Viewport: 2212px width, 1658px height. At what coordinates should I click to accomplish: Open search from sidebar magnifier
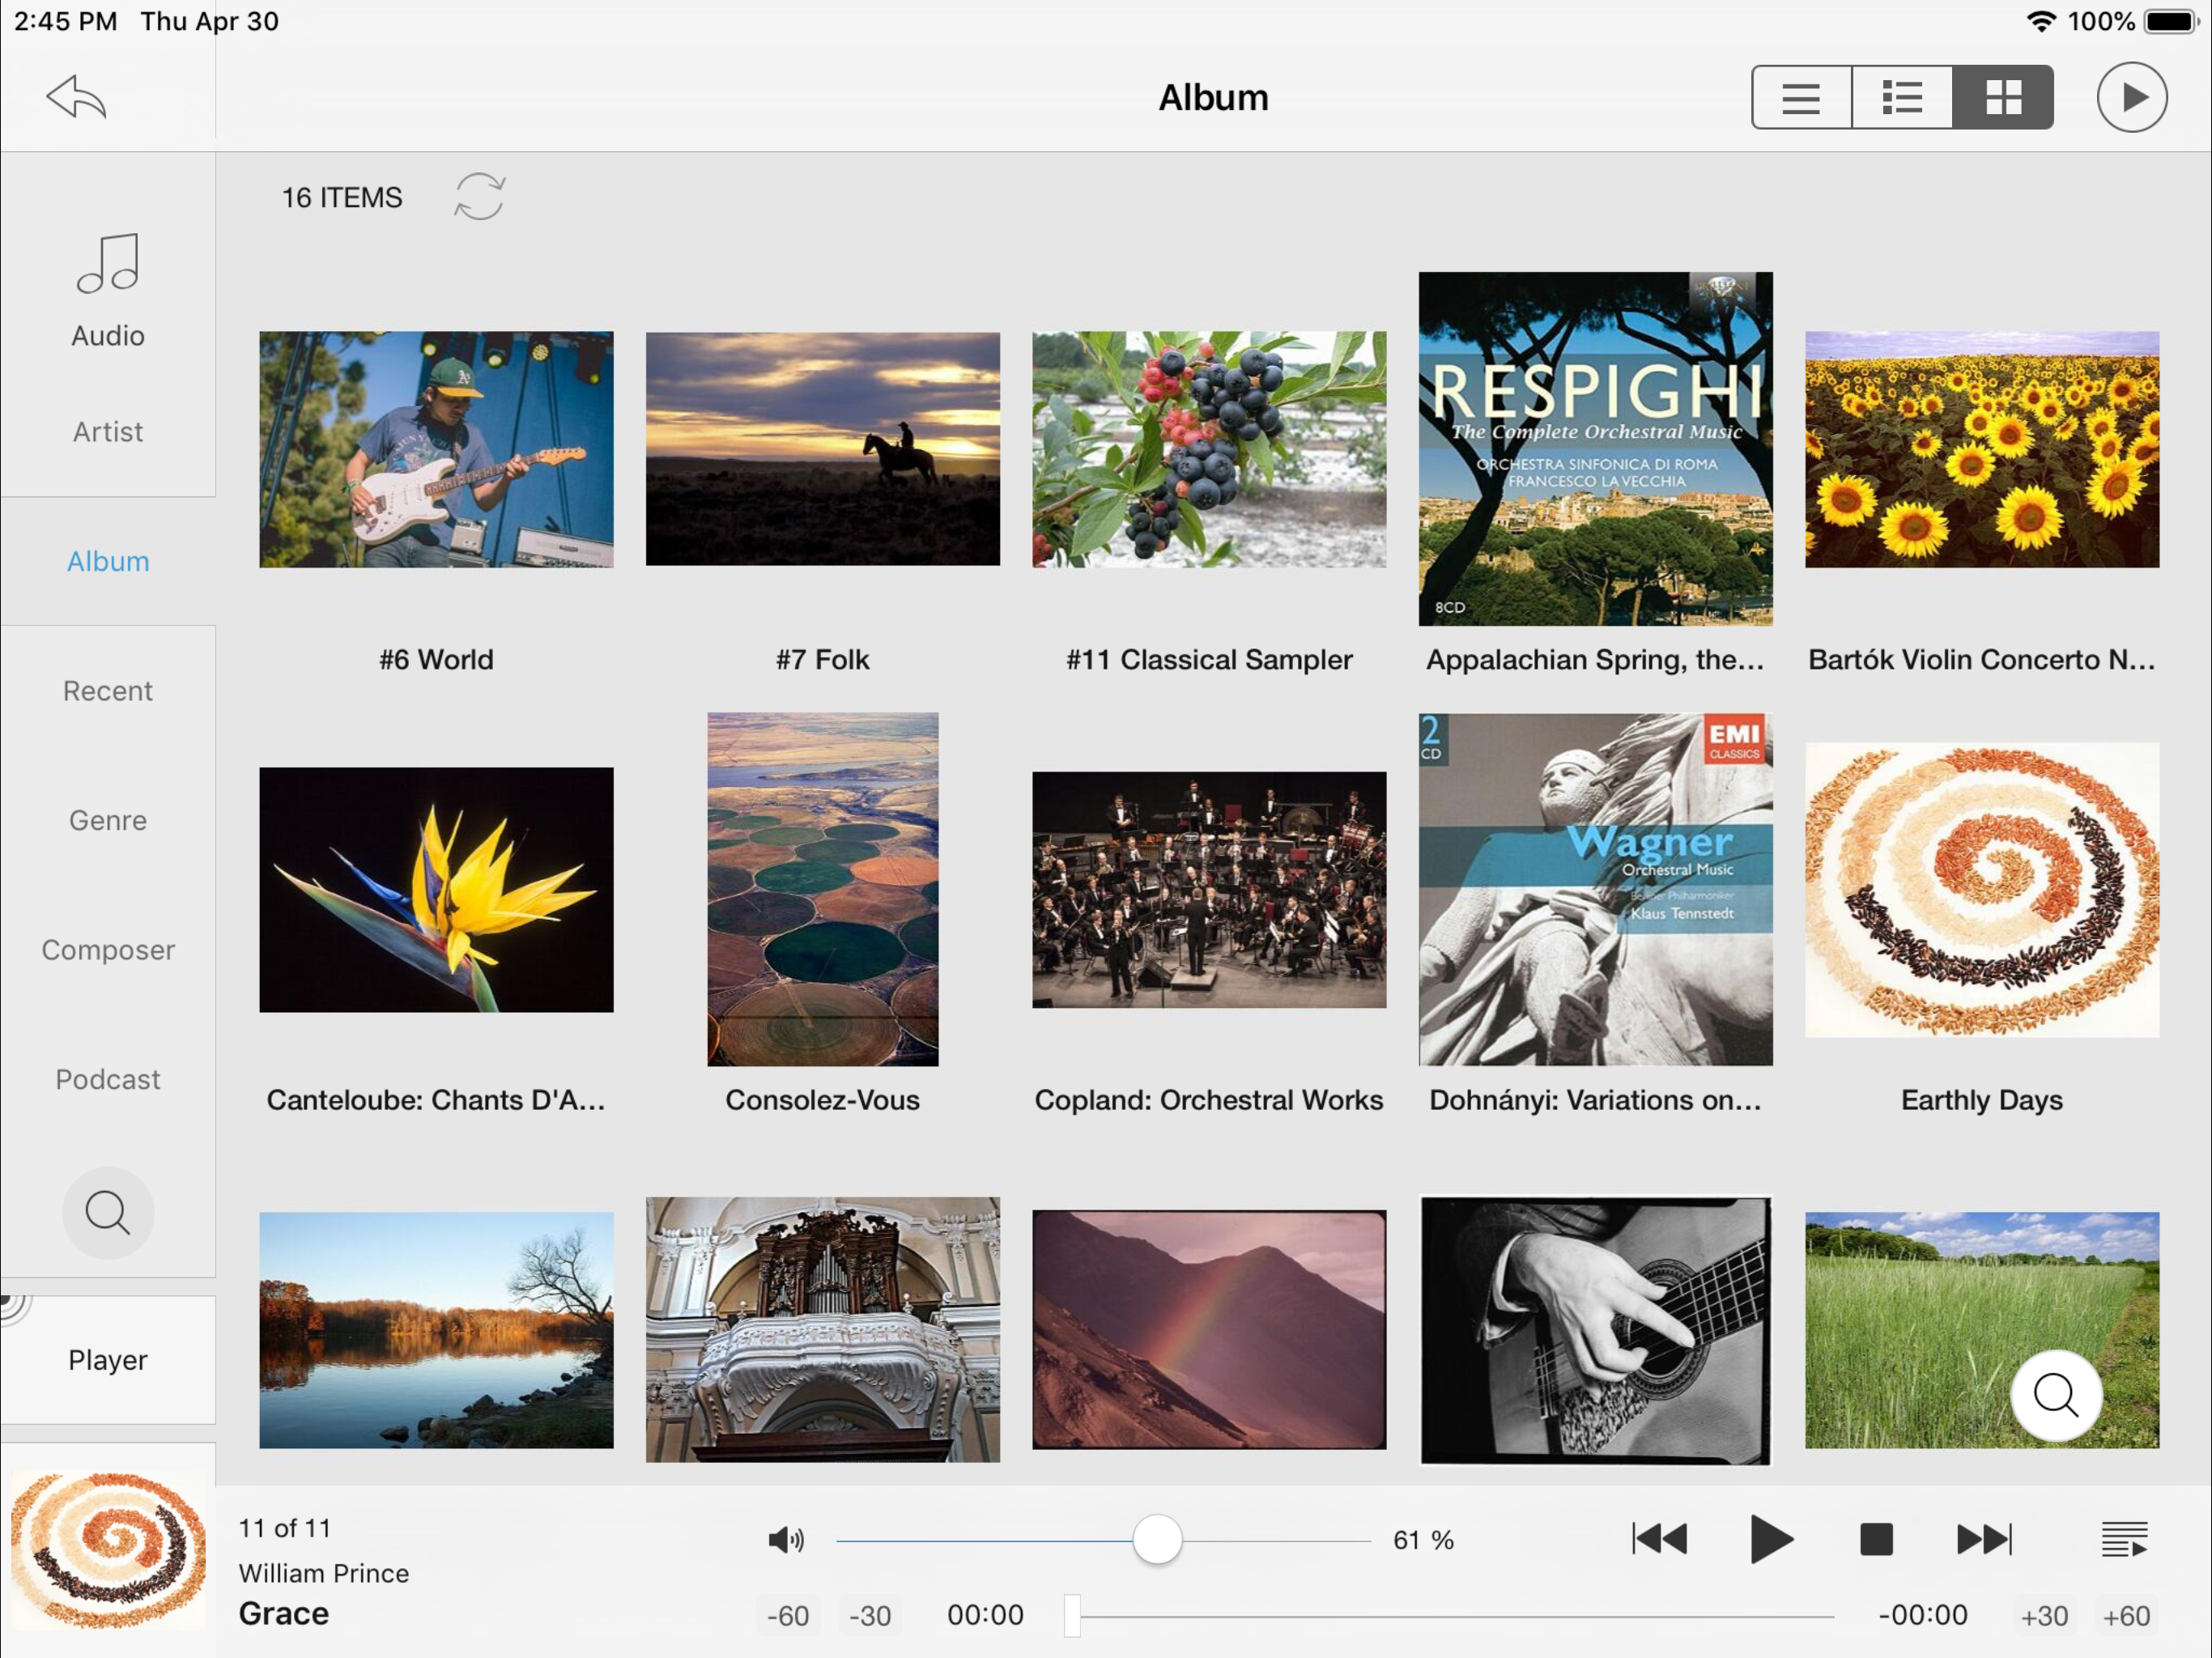107,1212
